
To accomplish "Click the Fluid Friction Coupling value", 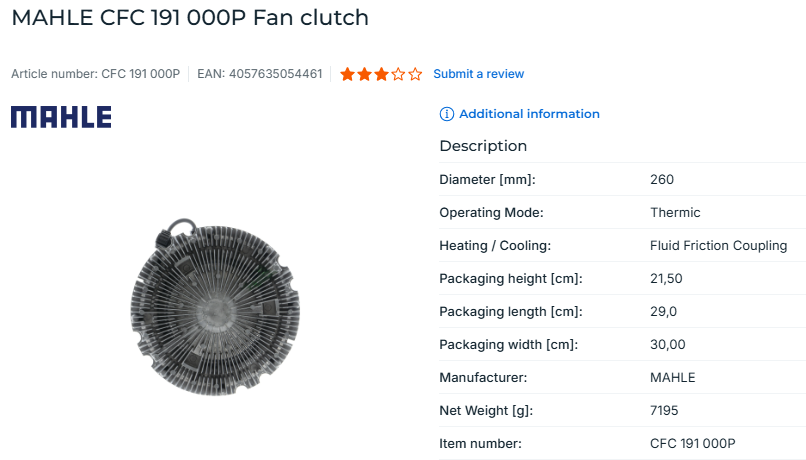I will tap(718, 246).
